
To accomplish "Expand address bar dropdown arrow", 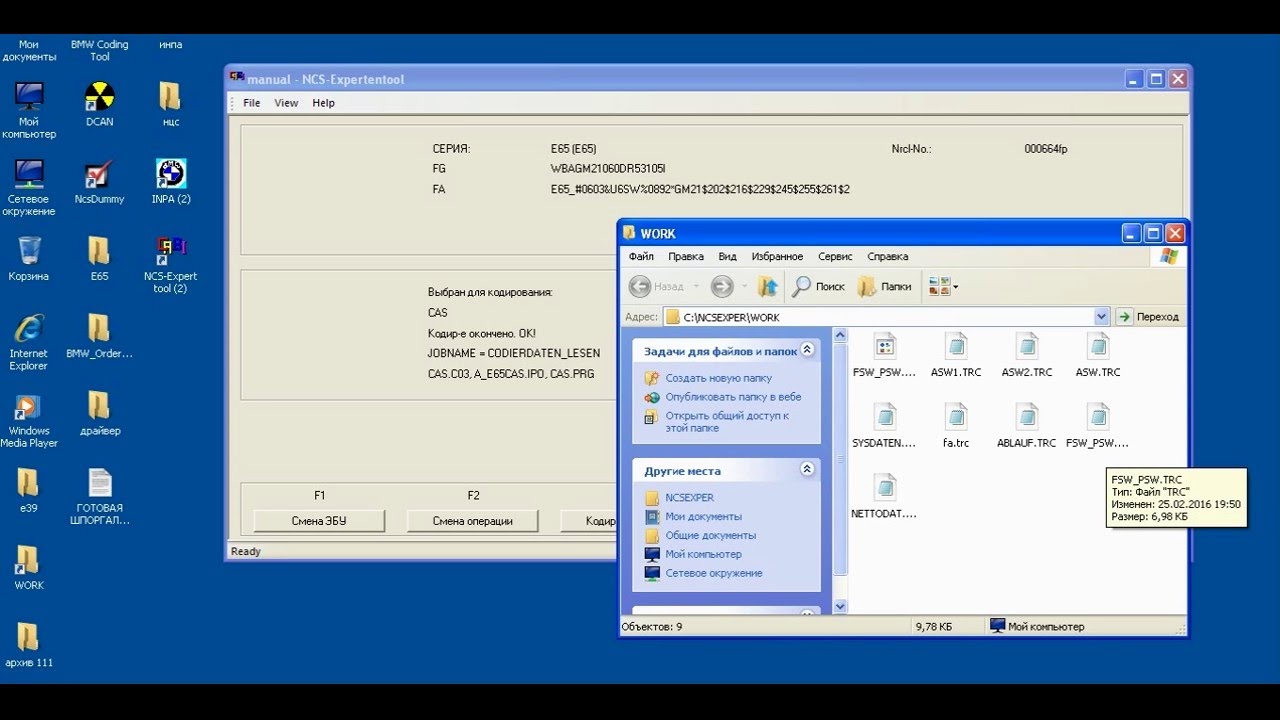I will pos(1101,317).
